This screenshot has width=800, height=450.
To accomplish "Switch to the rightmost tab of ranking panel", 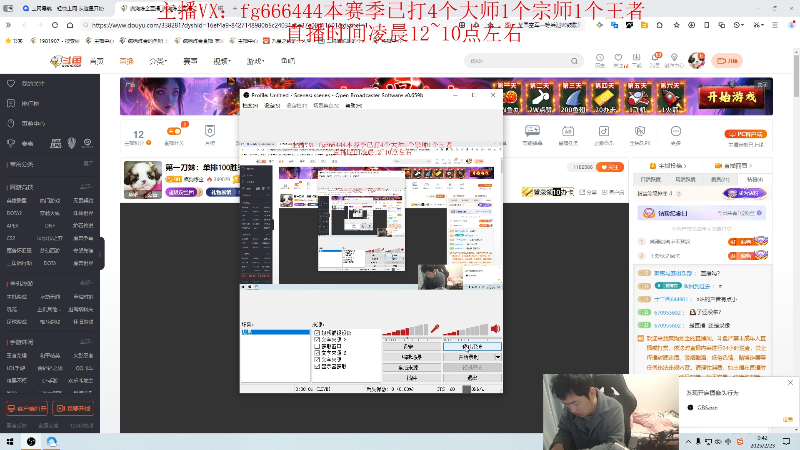I will tap(754, 180).
